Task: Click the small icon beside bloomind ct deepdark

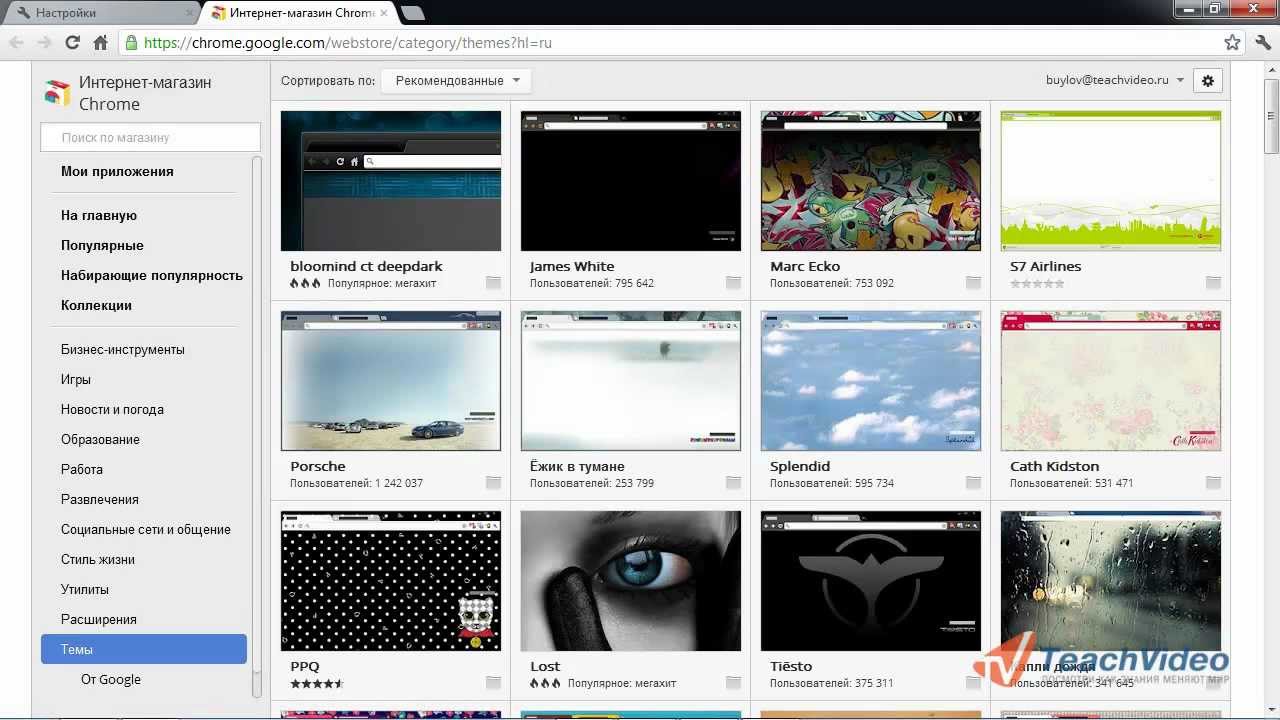Action: point(493,283)
